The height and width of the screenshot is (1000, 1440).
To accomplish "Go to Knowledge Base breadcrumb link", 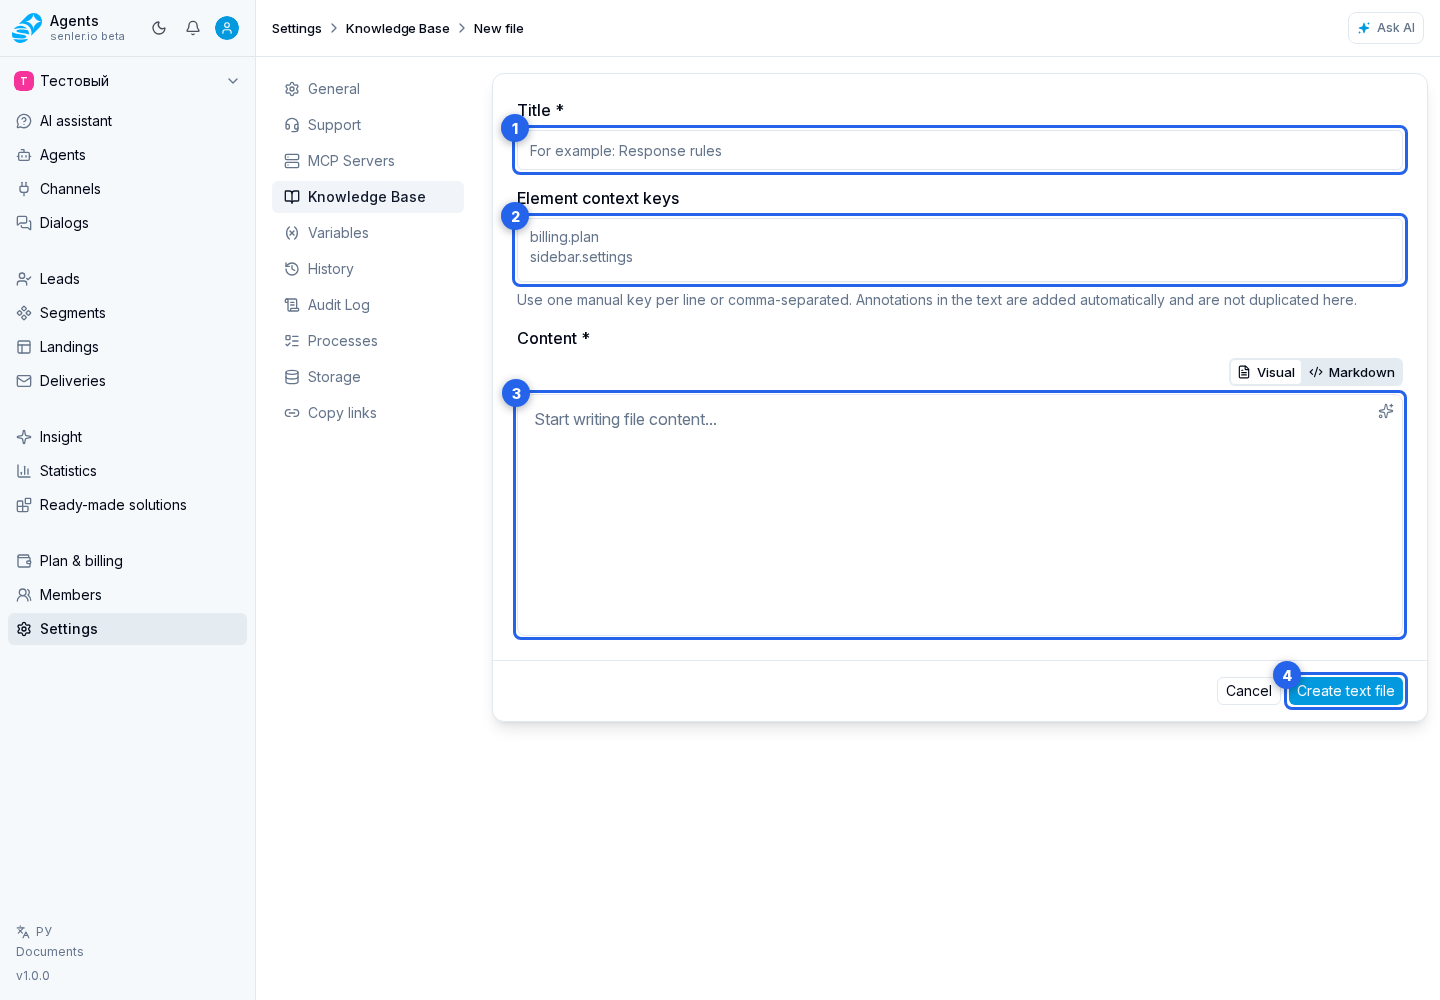I will click(398, 28).
